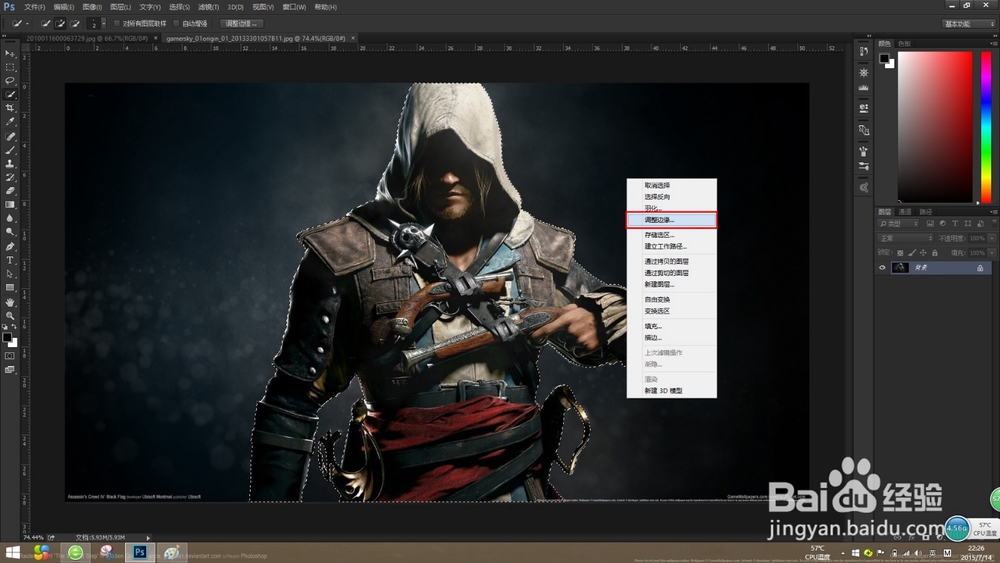Select the Quick Selection tool in toolbox
The image size is (1000, 563).
click(10, 94)
